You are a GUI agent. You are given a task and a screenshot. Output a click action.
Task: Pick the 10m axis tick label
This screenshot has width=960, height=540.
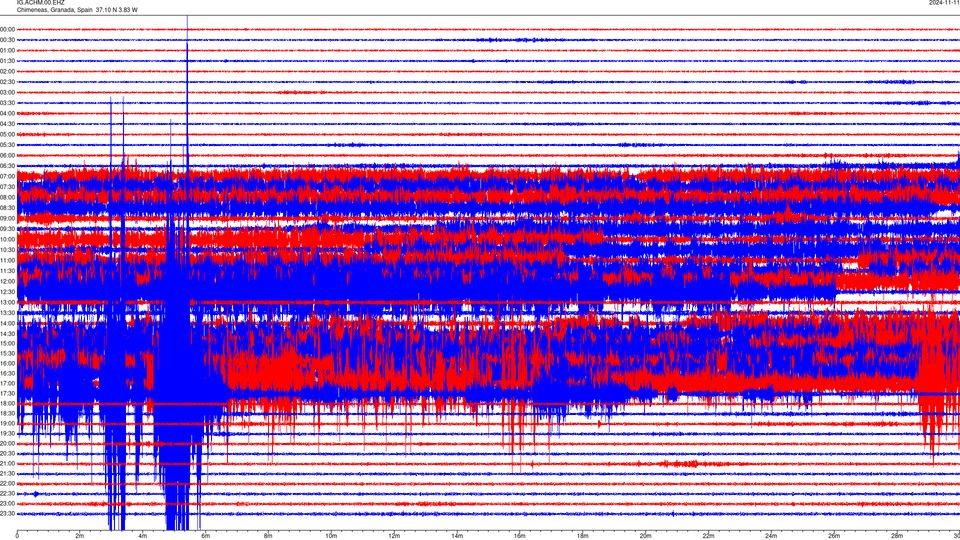[331, 536]
